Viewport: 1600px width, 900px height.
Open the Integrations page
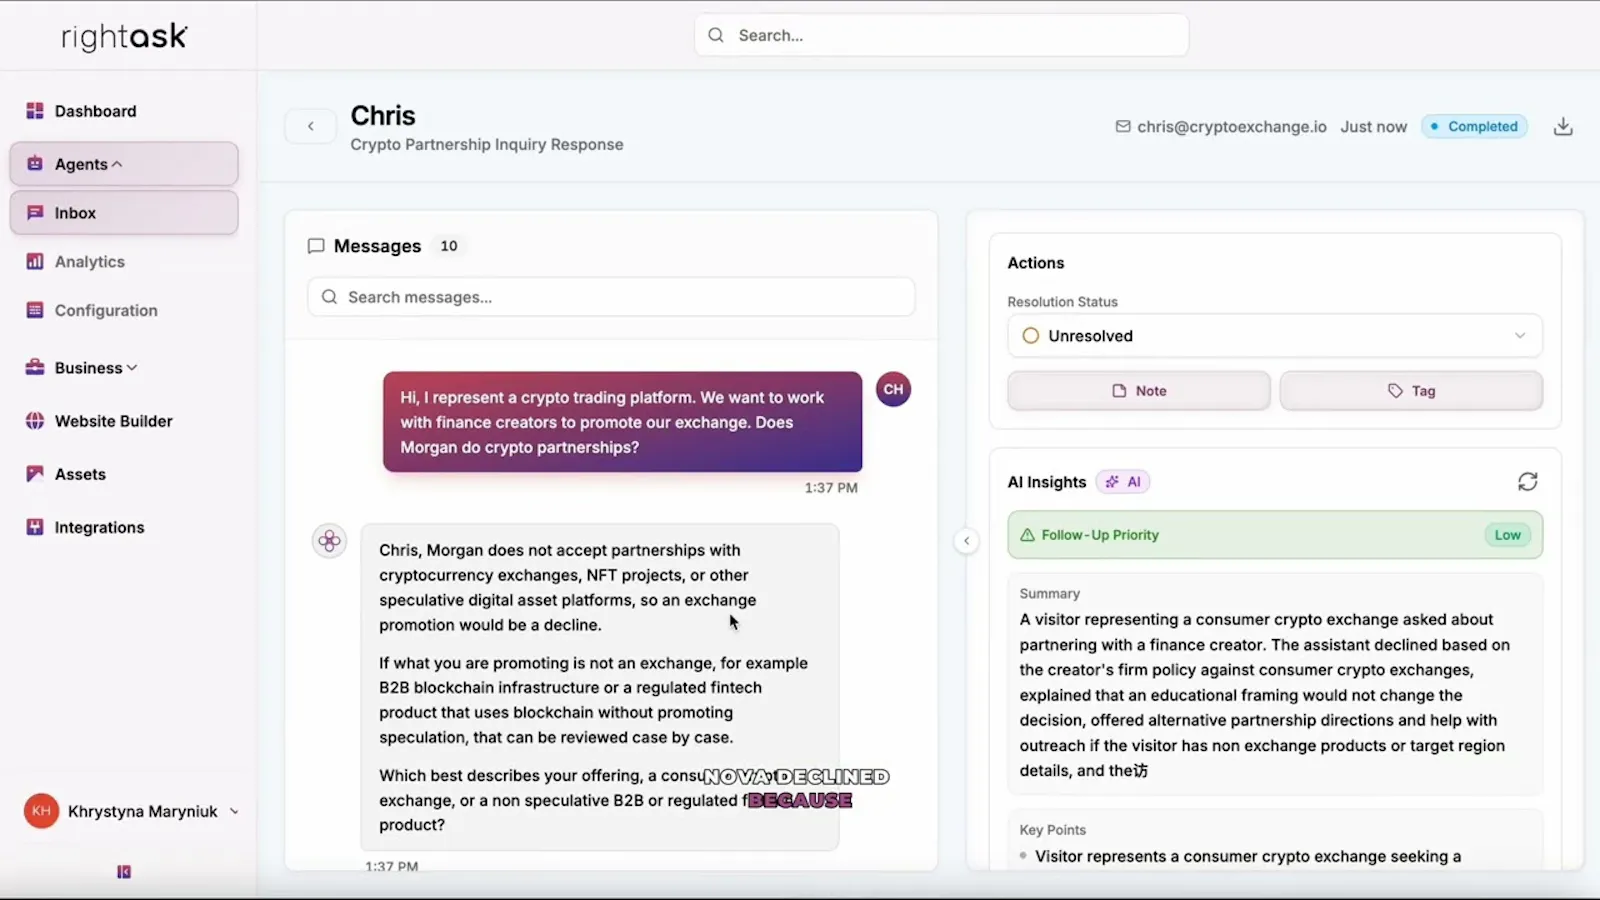tap(99, 527)
